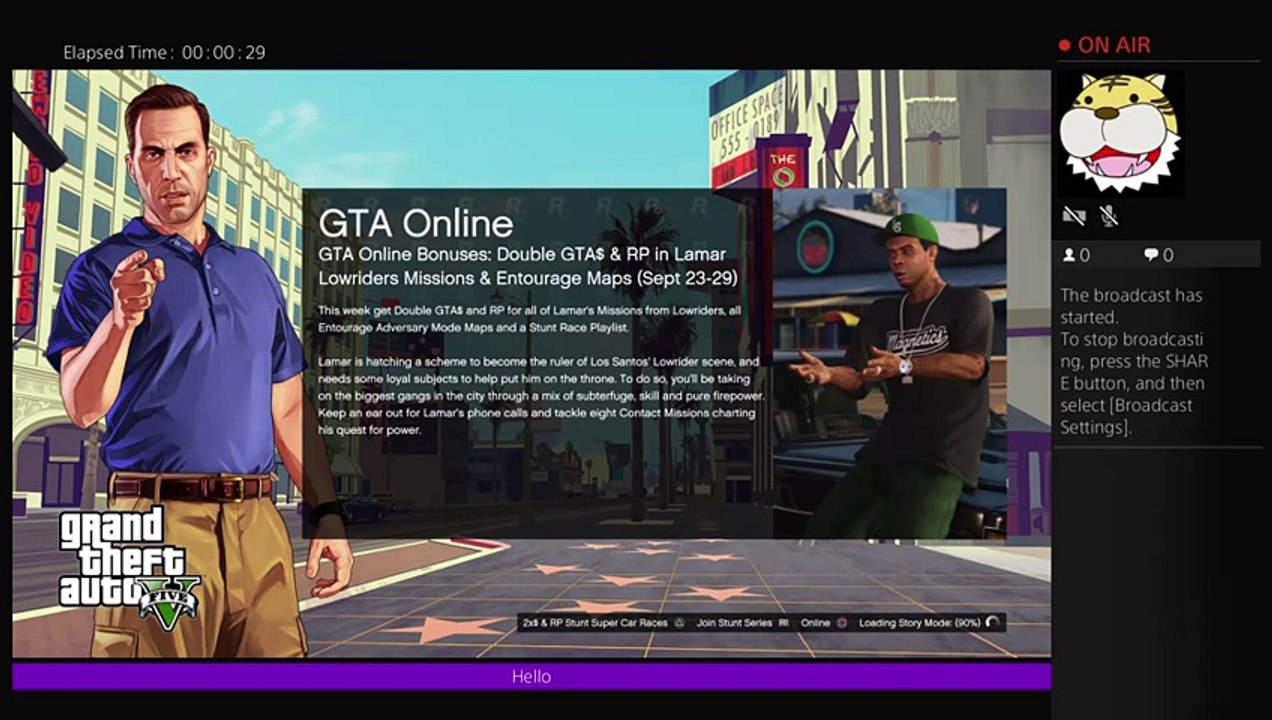This screenshot has width=1272, height=720.
Task: Click the viewers count person icon
Action: [1069, 255]
